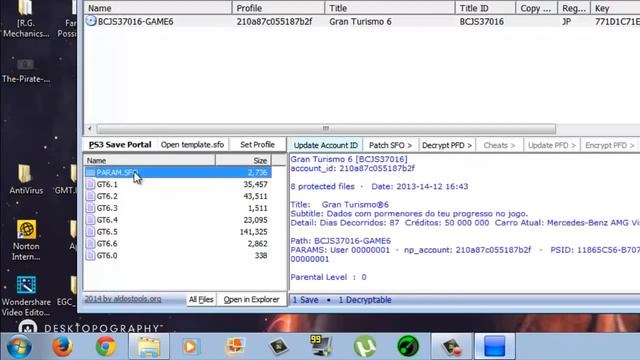Open the Cheats menu
The image size is (640, 360).
pos(499,145)
